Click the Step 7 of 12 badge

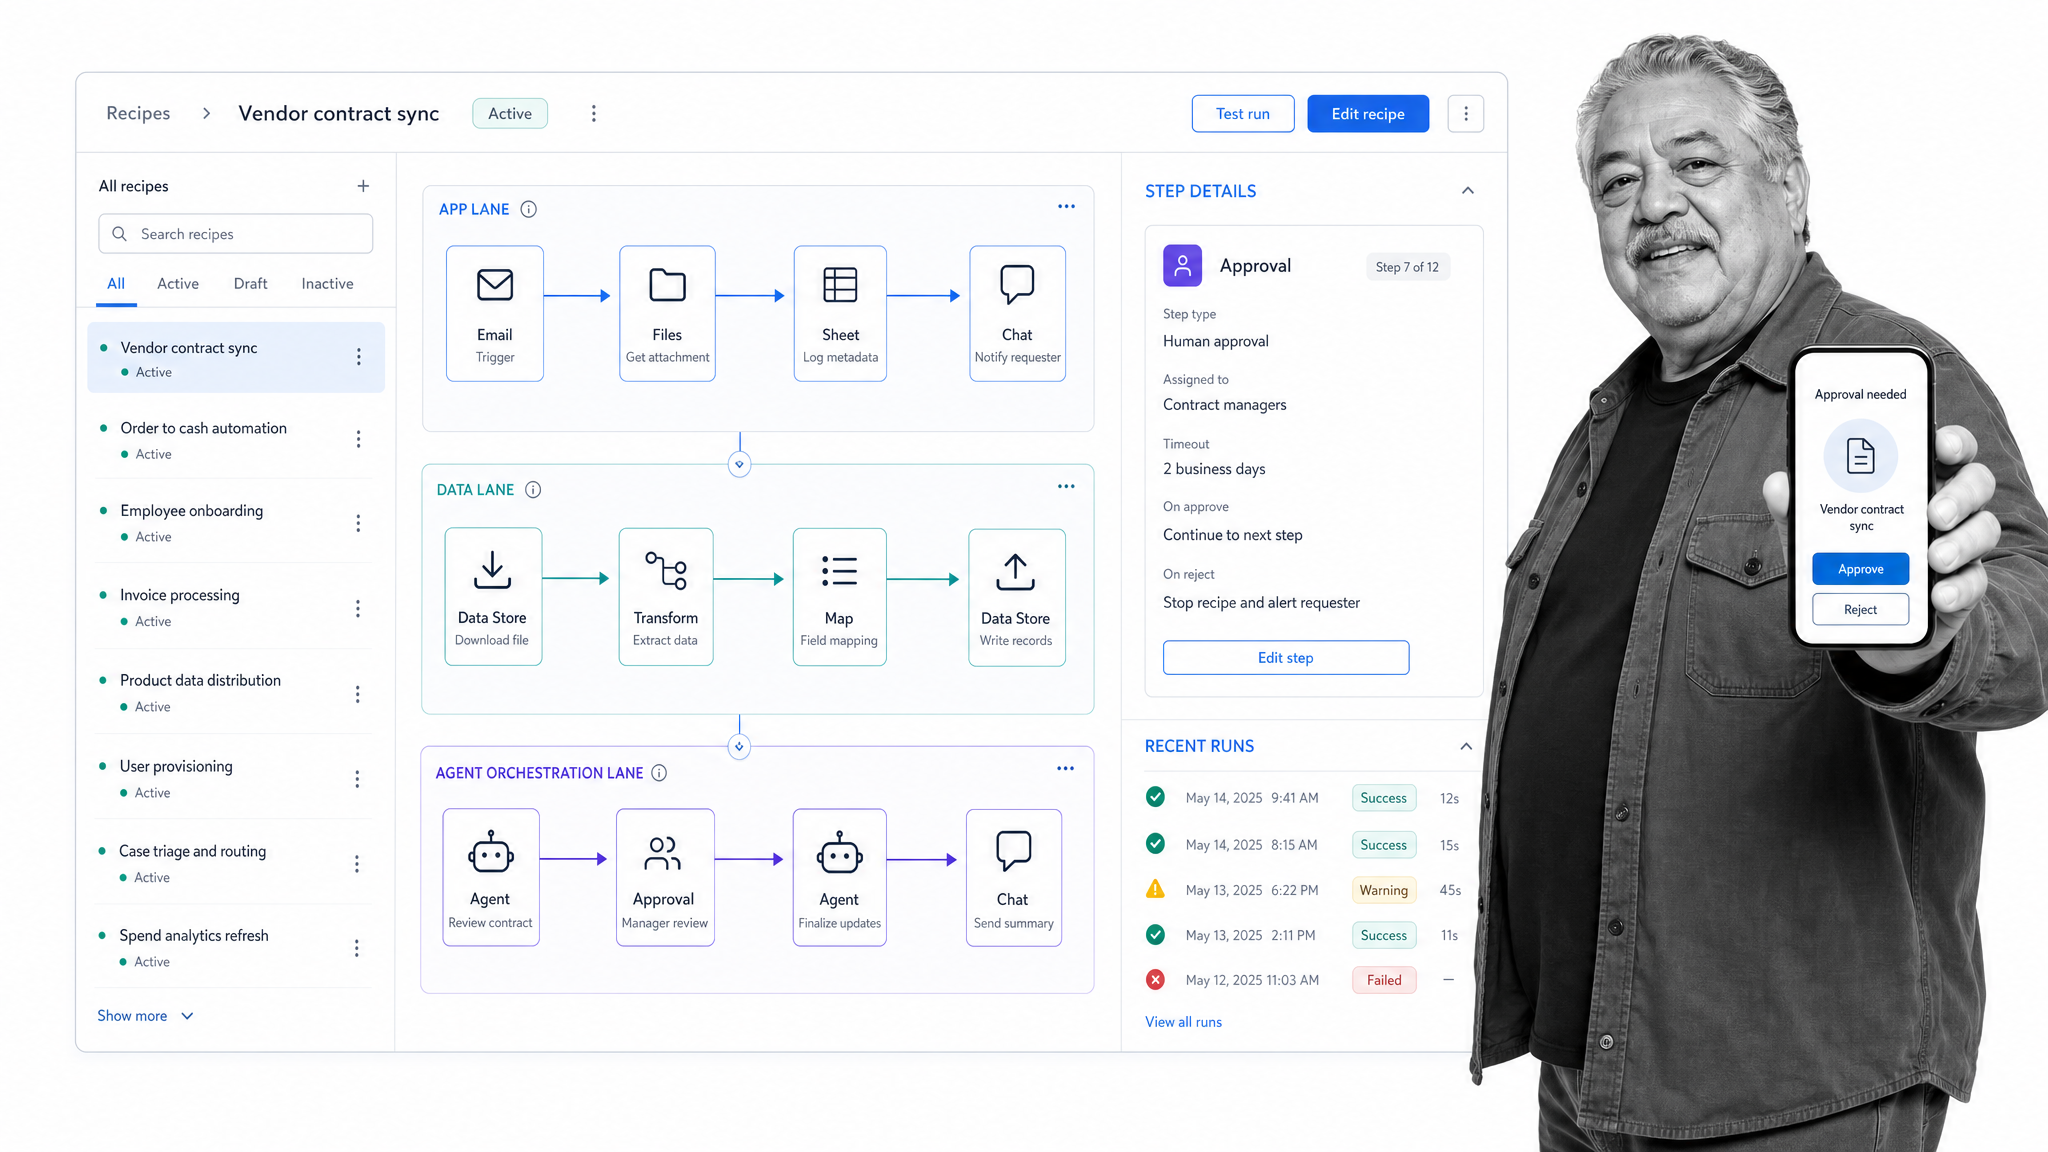[1407, 267]
